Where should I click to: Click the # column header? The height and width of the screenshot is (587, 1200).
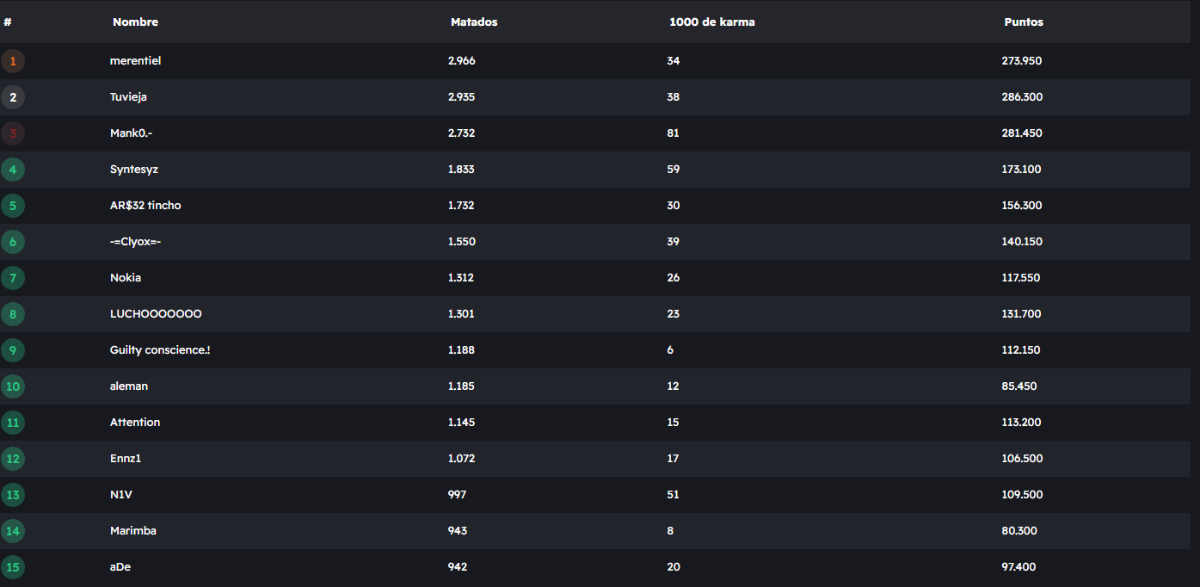click(8, 22)
